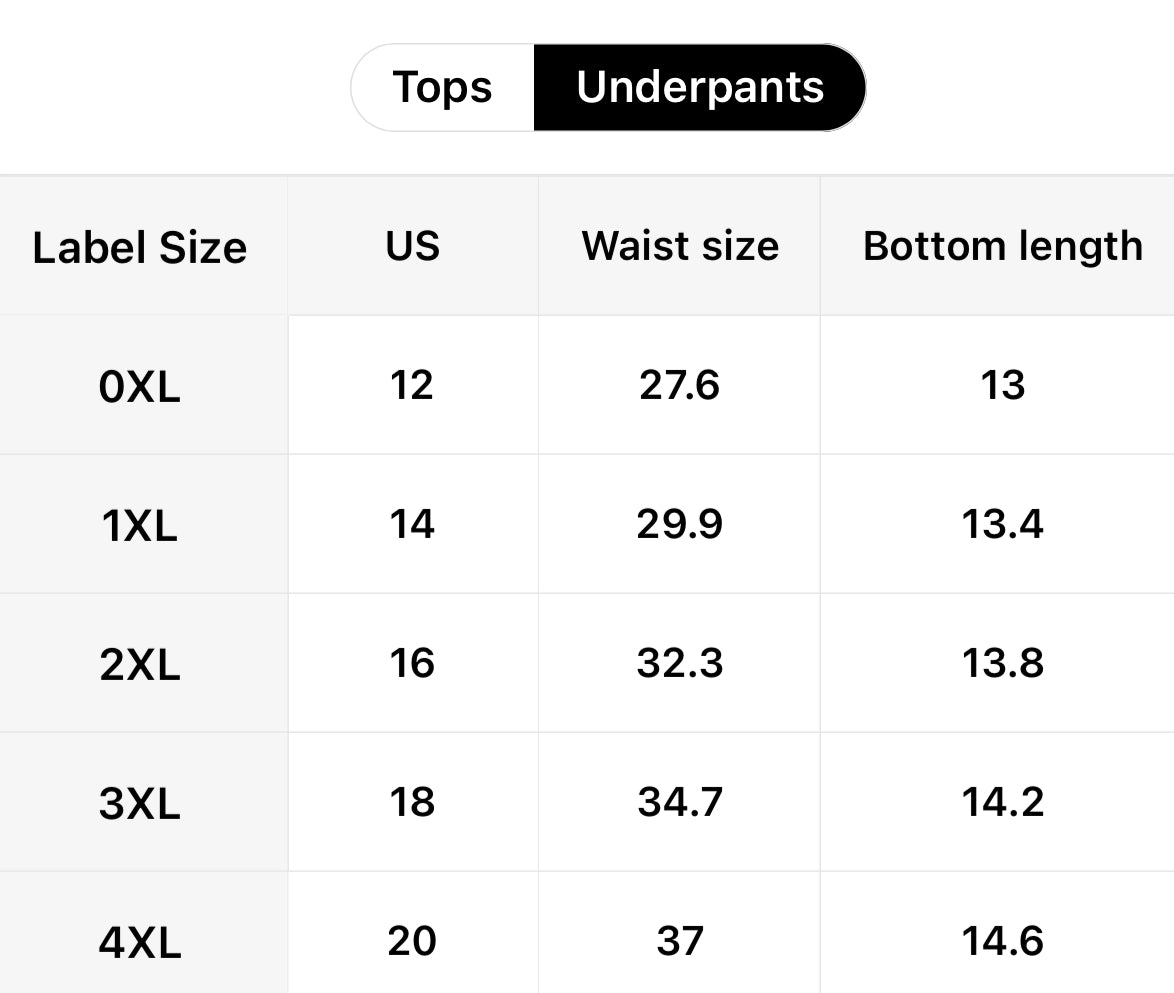1174x993 pixels.
Task: Click the 13.4 bottom length cell
Action: 1003,524
